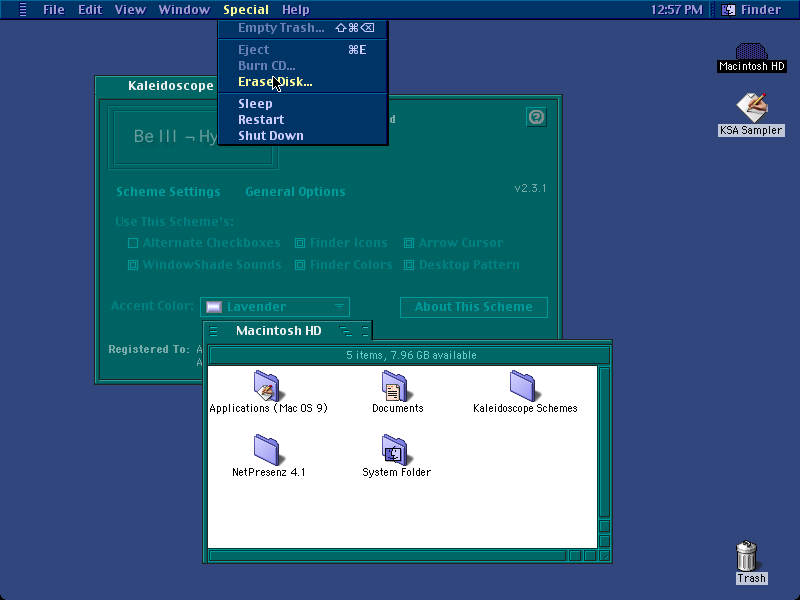Click the About This Scheme button
This screenshot has height=600, width=800.
(x=473, y=307)
